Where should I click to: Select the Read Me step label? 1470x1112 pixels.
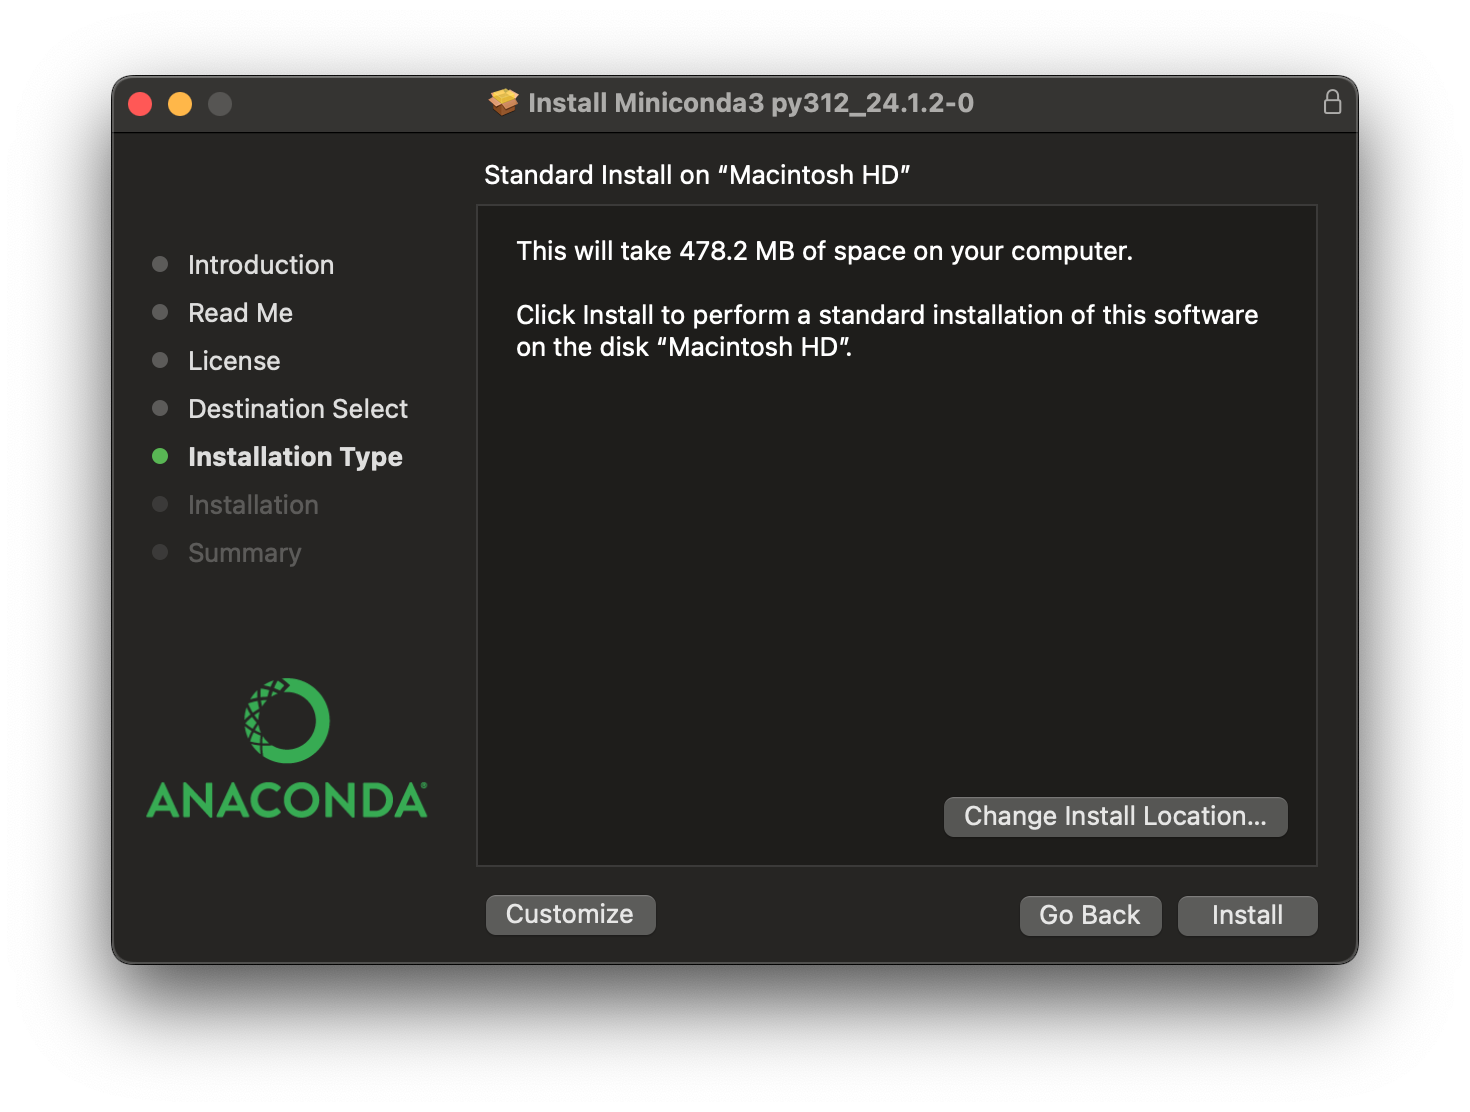[x=240, y=313]
